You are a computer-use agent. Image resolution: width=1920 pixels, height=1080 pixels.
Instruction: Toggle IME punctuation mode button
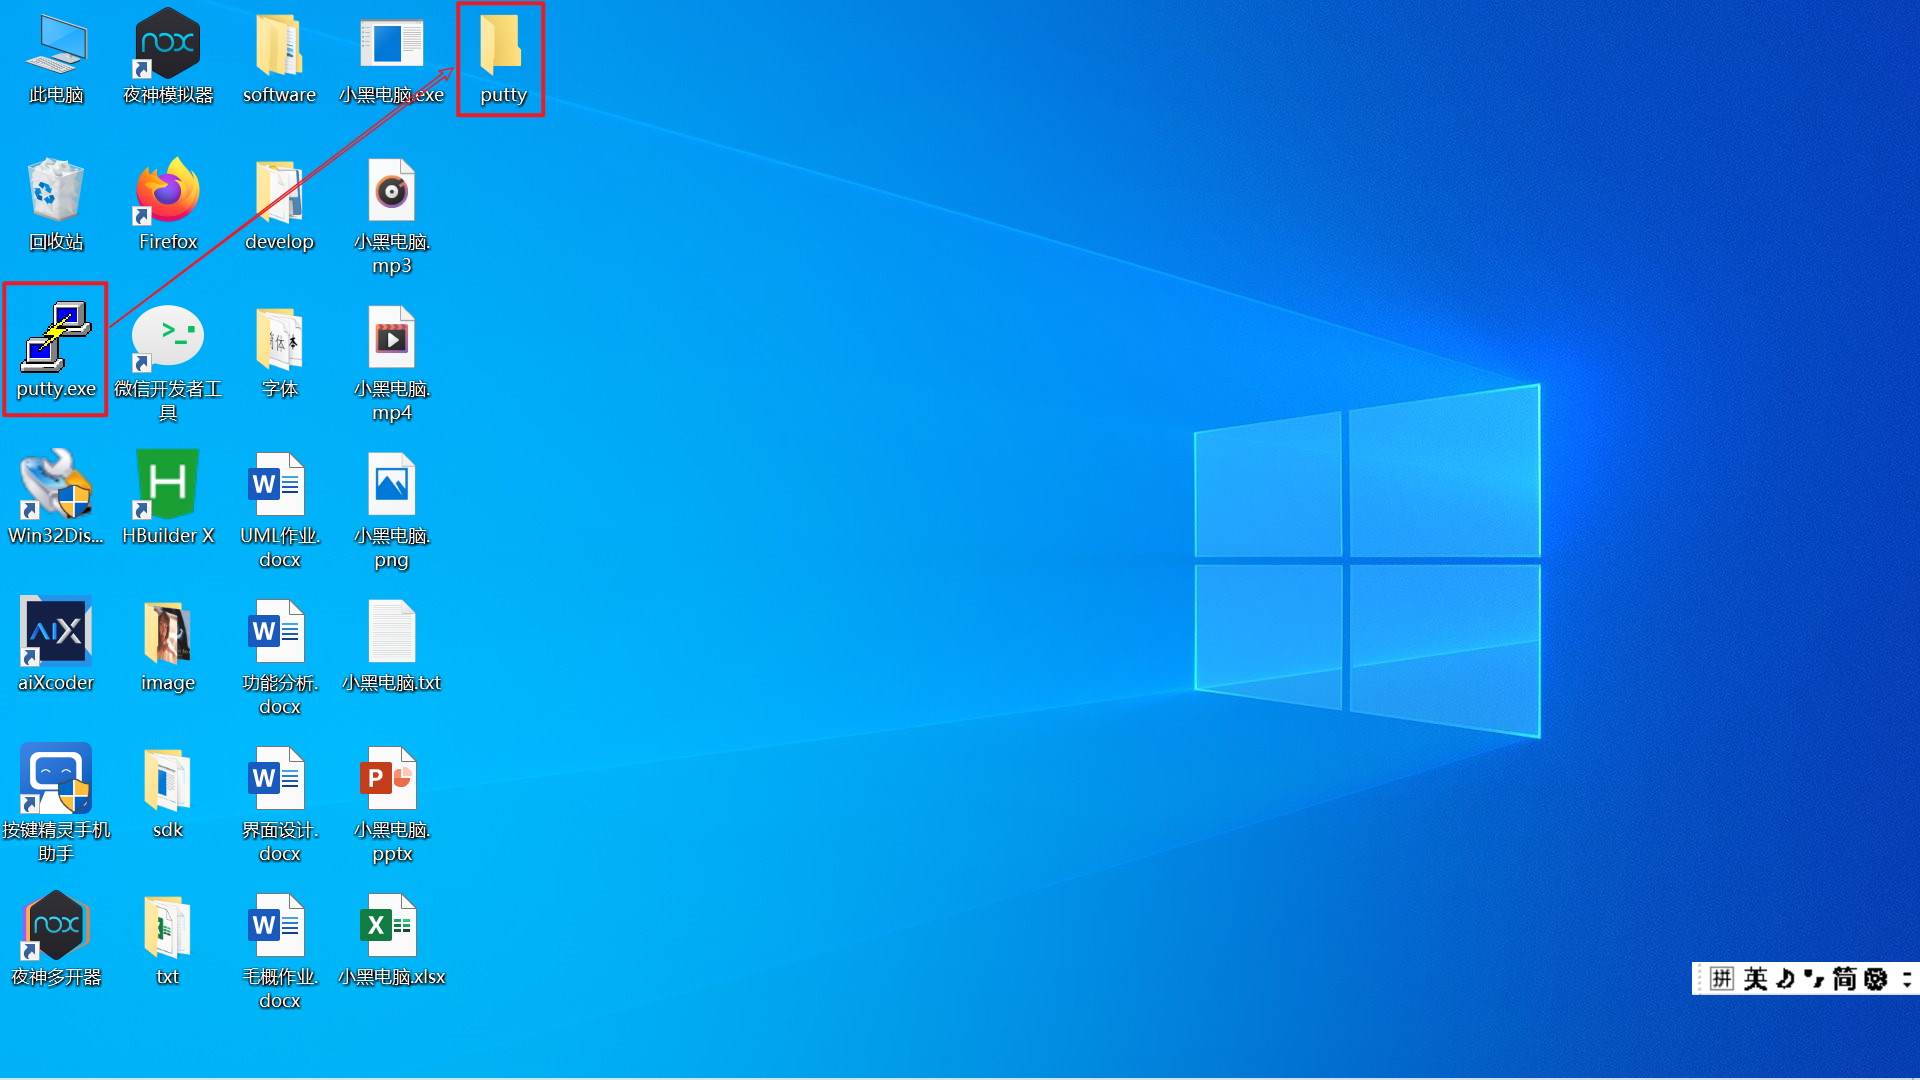coord(1813,978)
